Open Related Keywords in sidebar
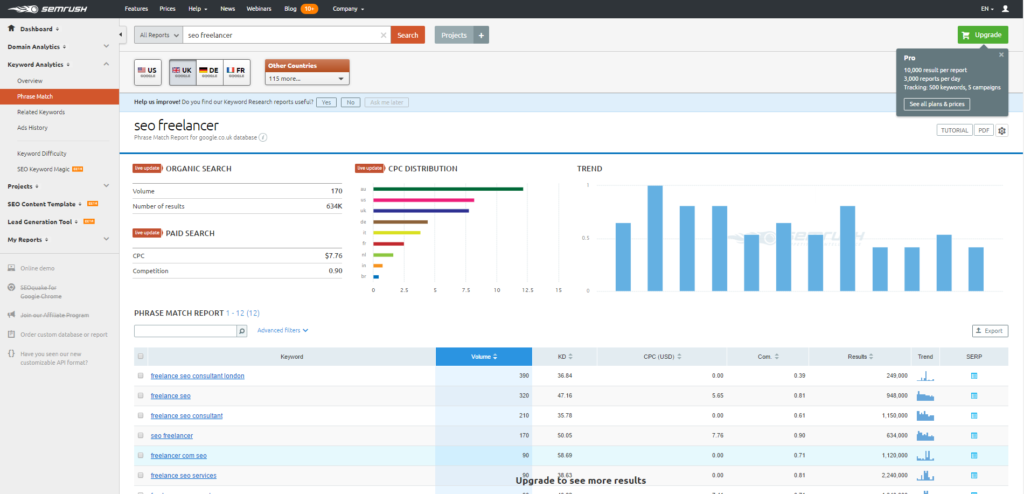This screenshot has height=494, width=1024. 41,112
